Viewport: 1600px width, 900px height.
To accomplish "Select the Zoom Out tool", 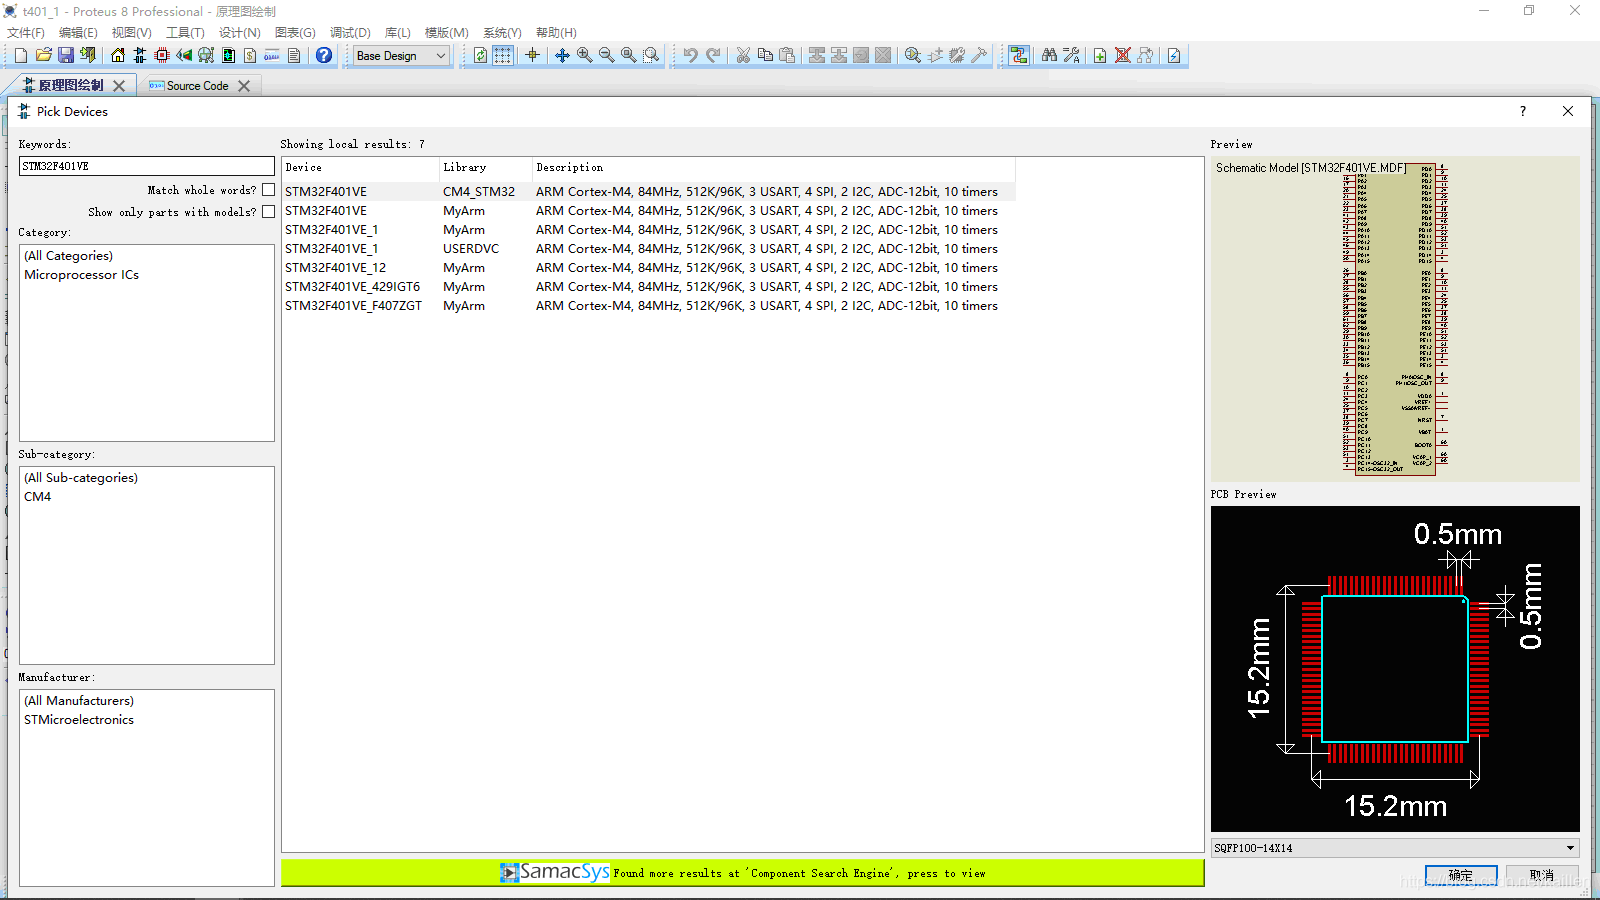I will pos(606,55).
